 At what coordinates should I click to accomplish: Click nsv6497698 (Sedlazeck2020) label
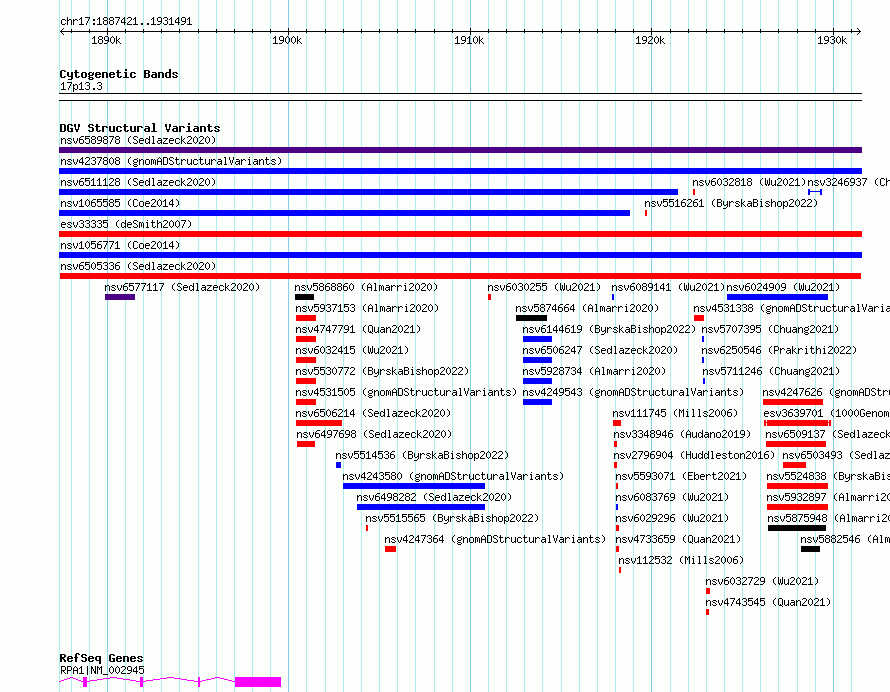point(374,434)
